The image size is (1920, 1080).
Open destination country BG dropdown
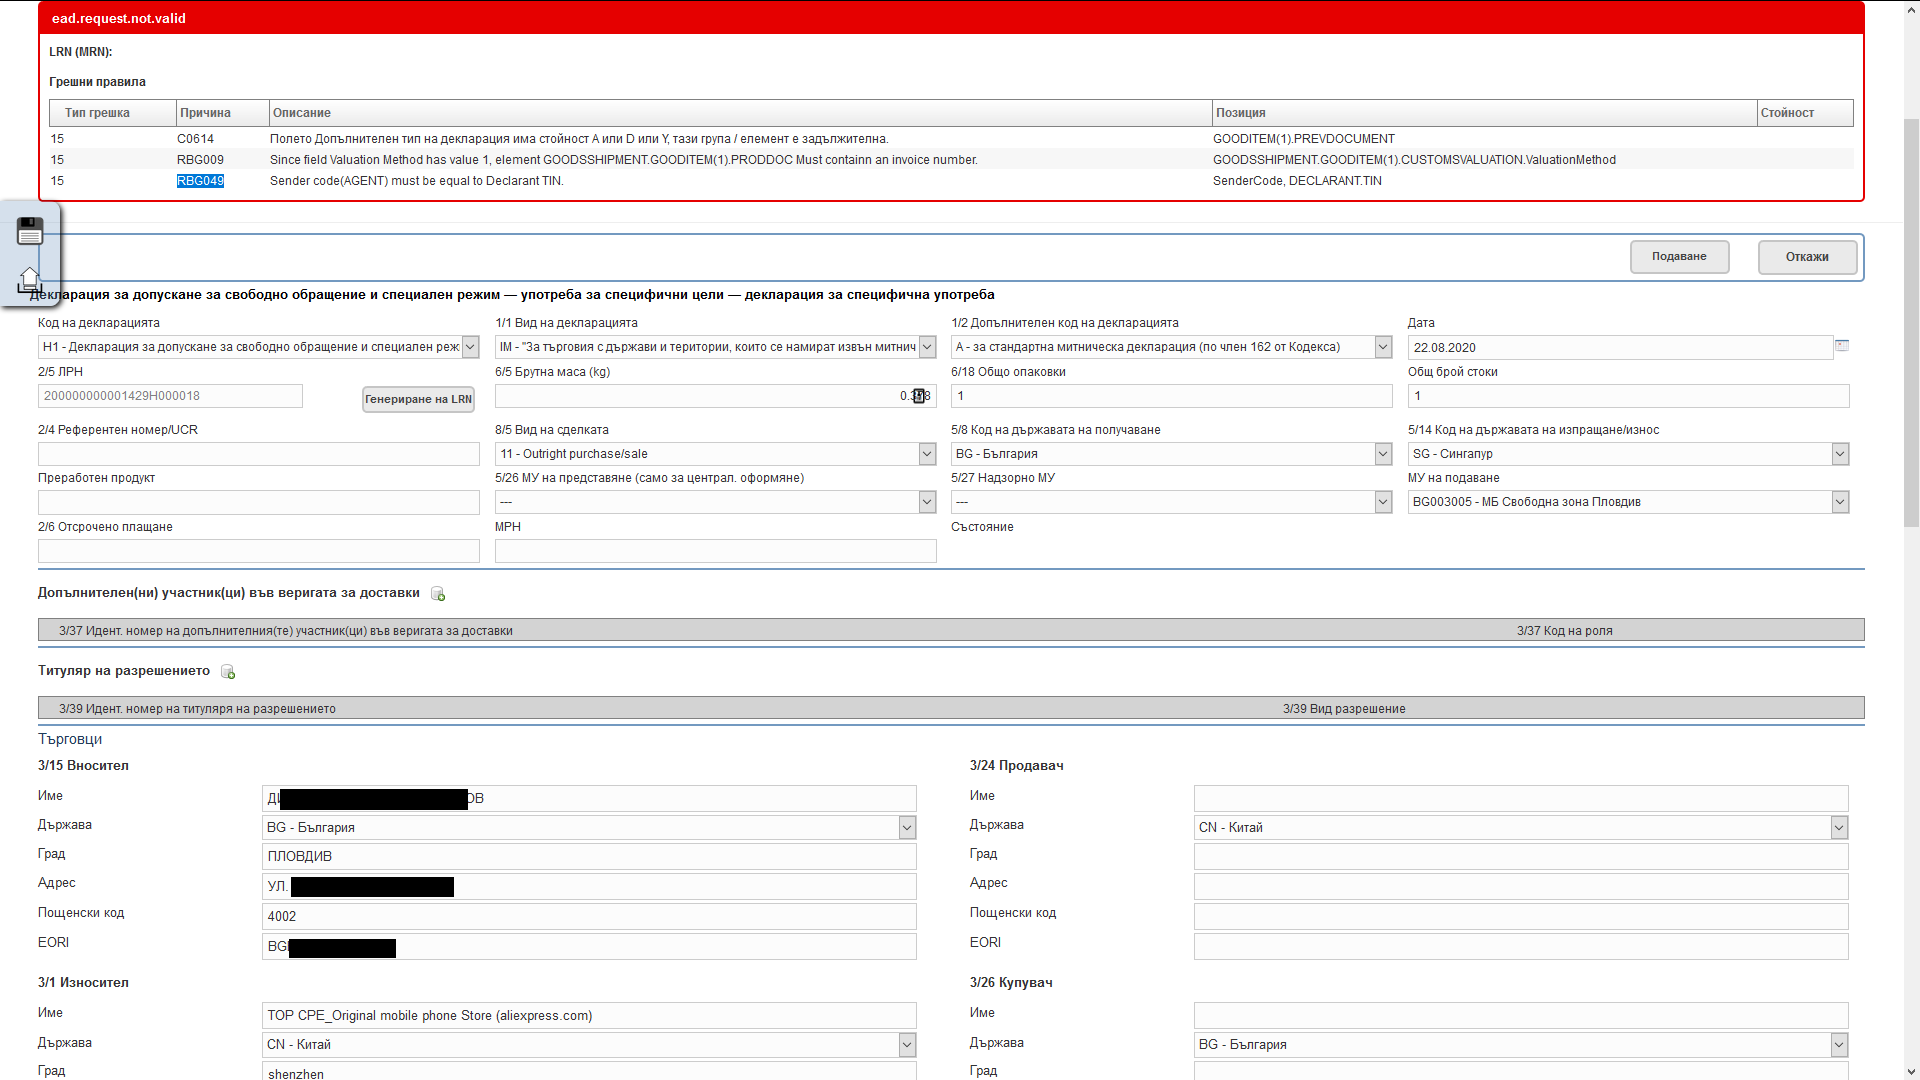point(1383,454)
